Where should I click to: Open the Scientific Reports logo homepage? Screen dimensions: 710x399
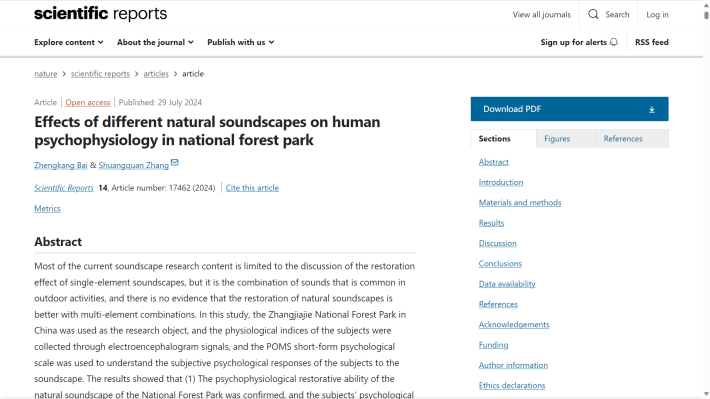pyautogui.click(x=101, y=14)
